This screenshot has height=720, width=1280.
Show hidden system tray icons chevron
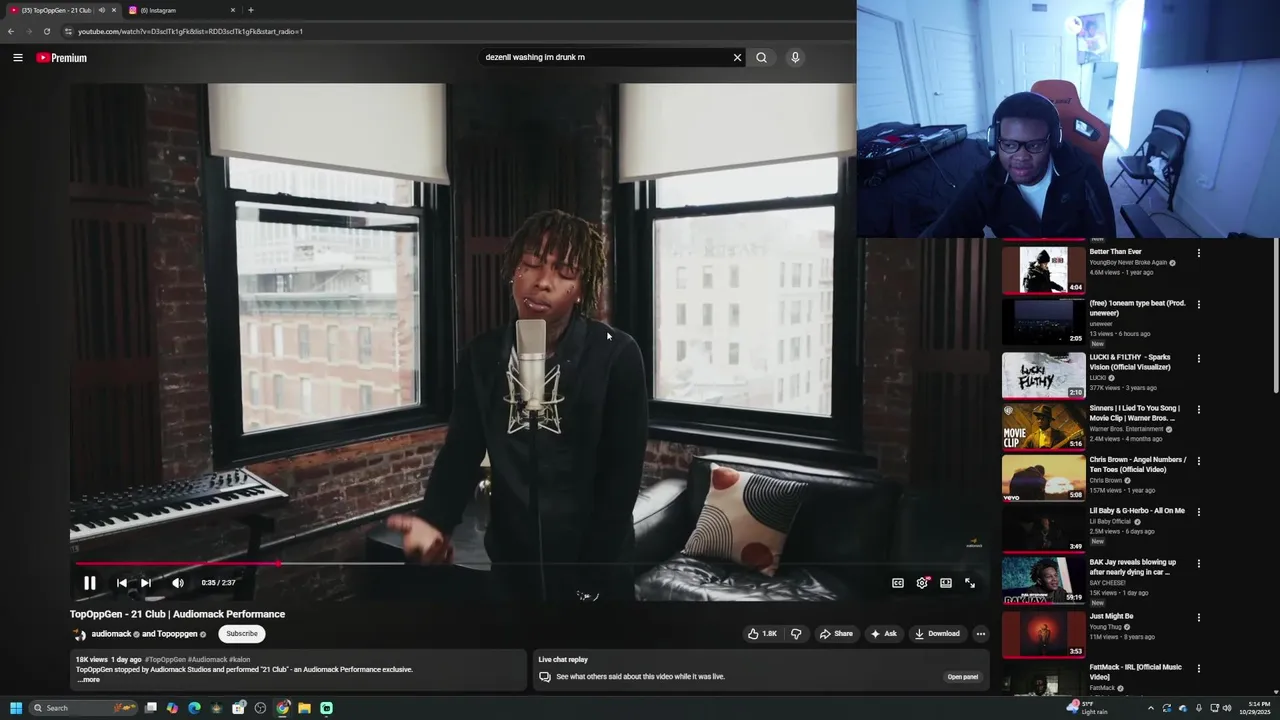point(1150,708)
